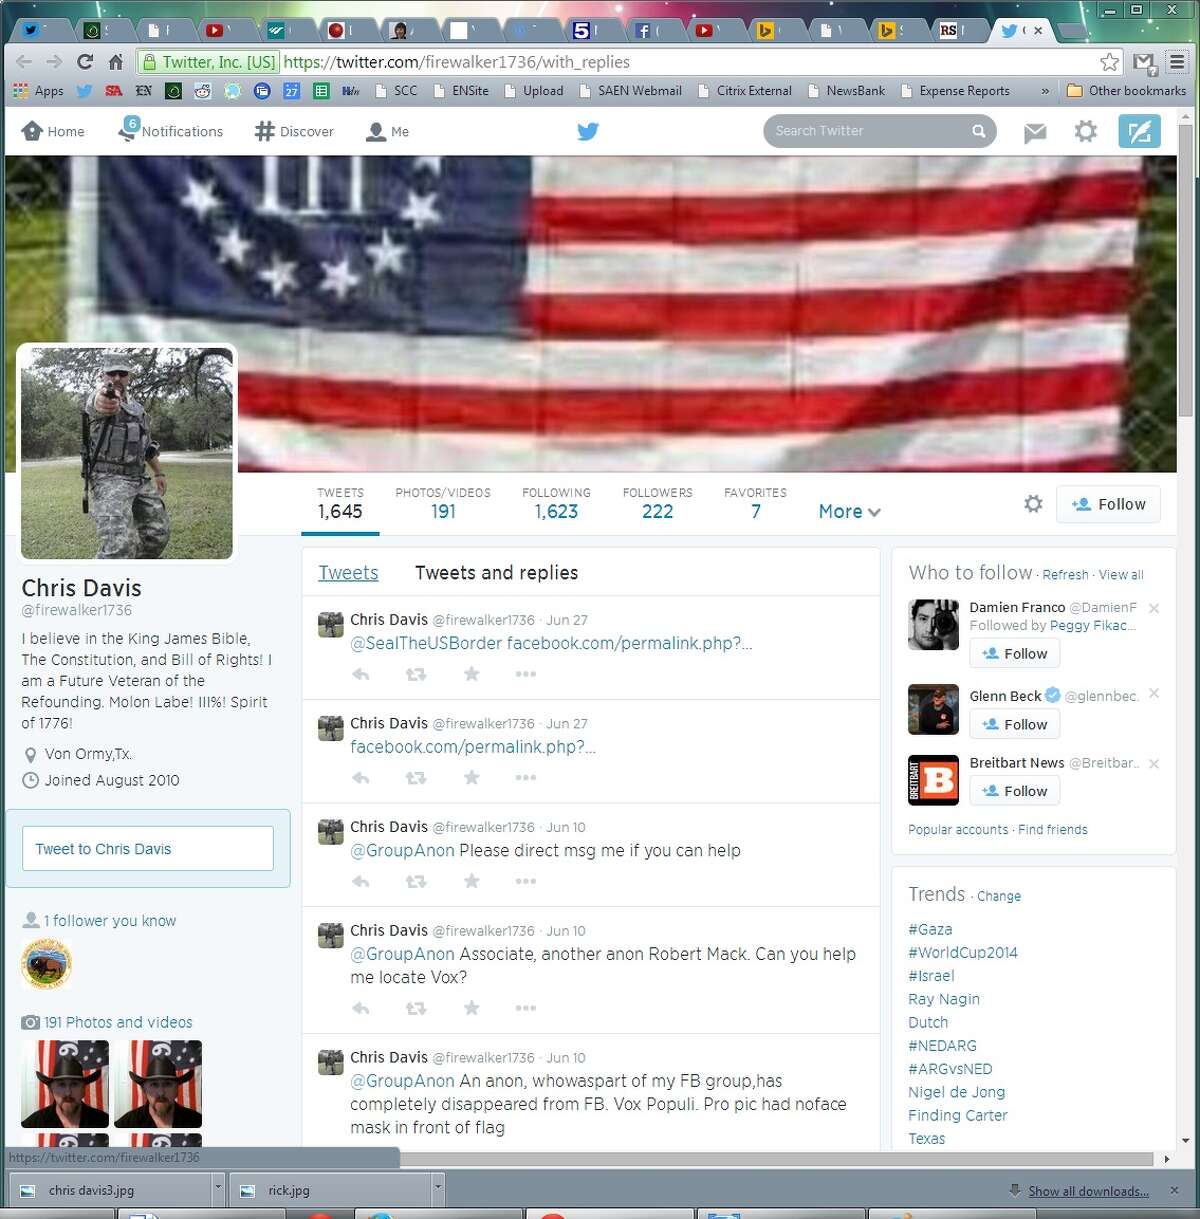
Task: Expand the More dropdown on the profile
Action: pyautogui.click(x=848, y=511)
